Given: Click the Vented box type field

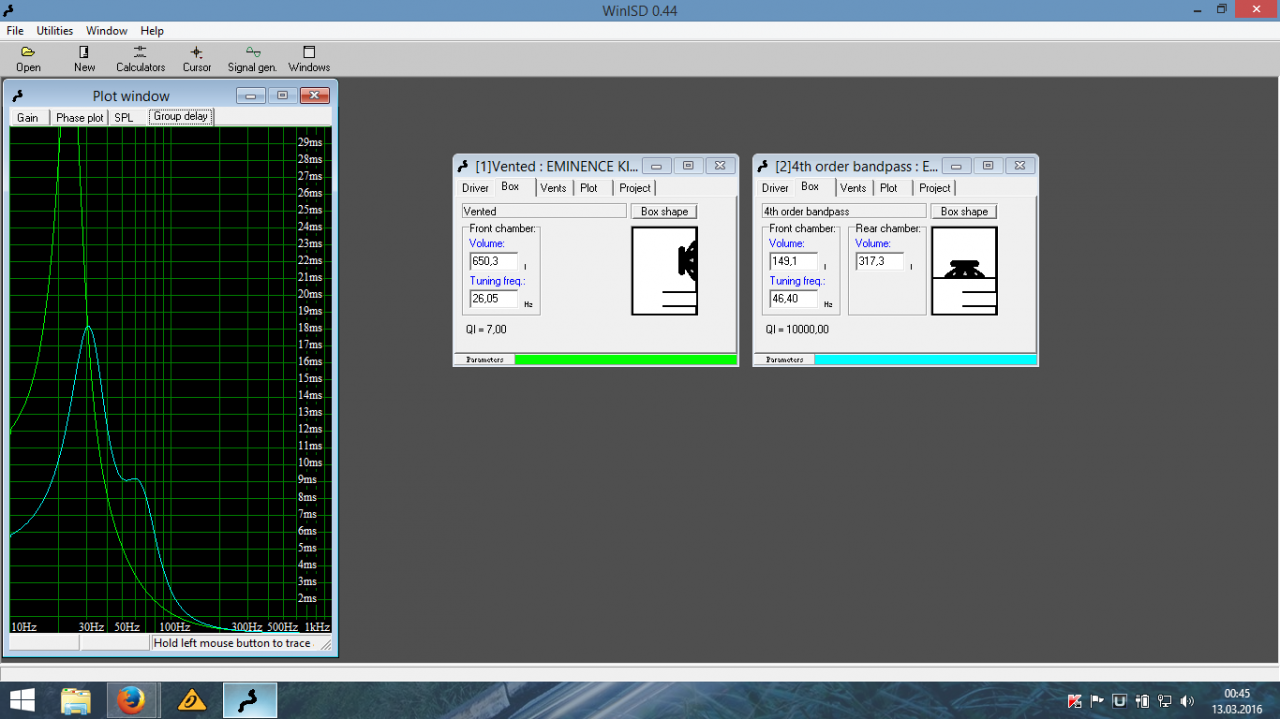Looking at the screenshot, I should [x=544, y=212].
